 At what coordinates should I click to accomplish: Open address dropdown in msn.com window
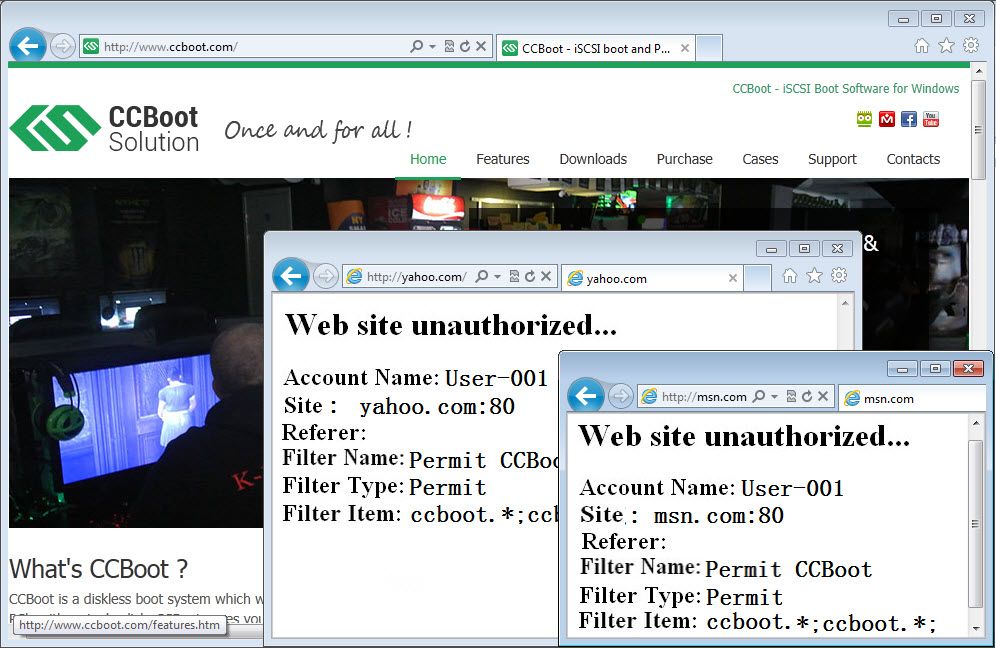tap(774, 396)
